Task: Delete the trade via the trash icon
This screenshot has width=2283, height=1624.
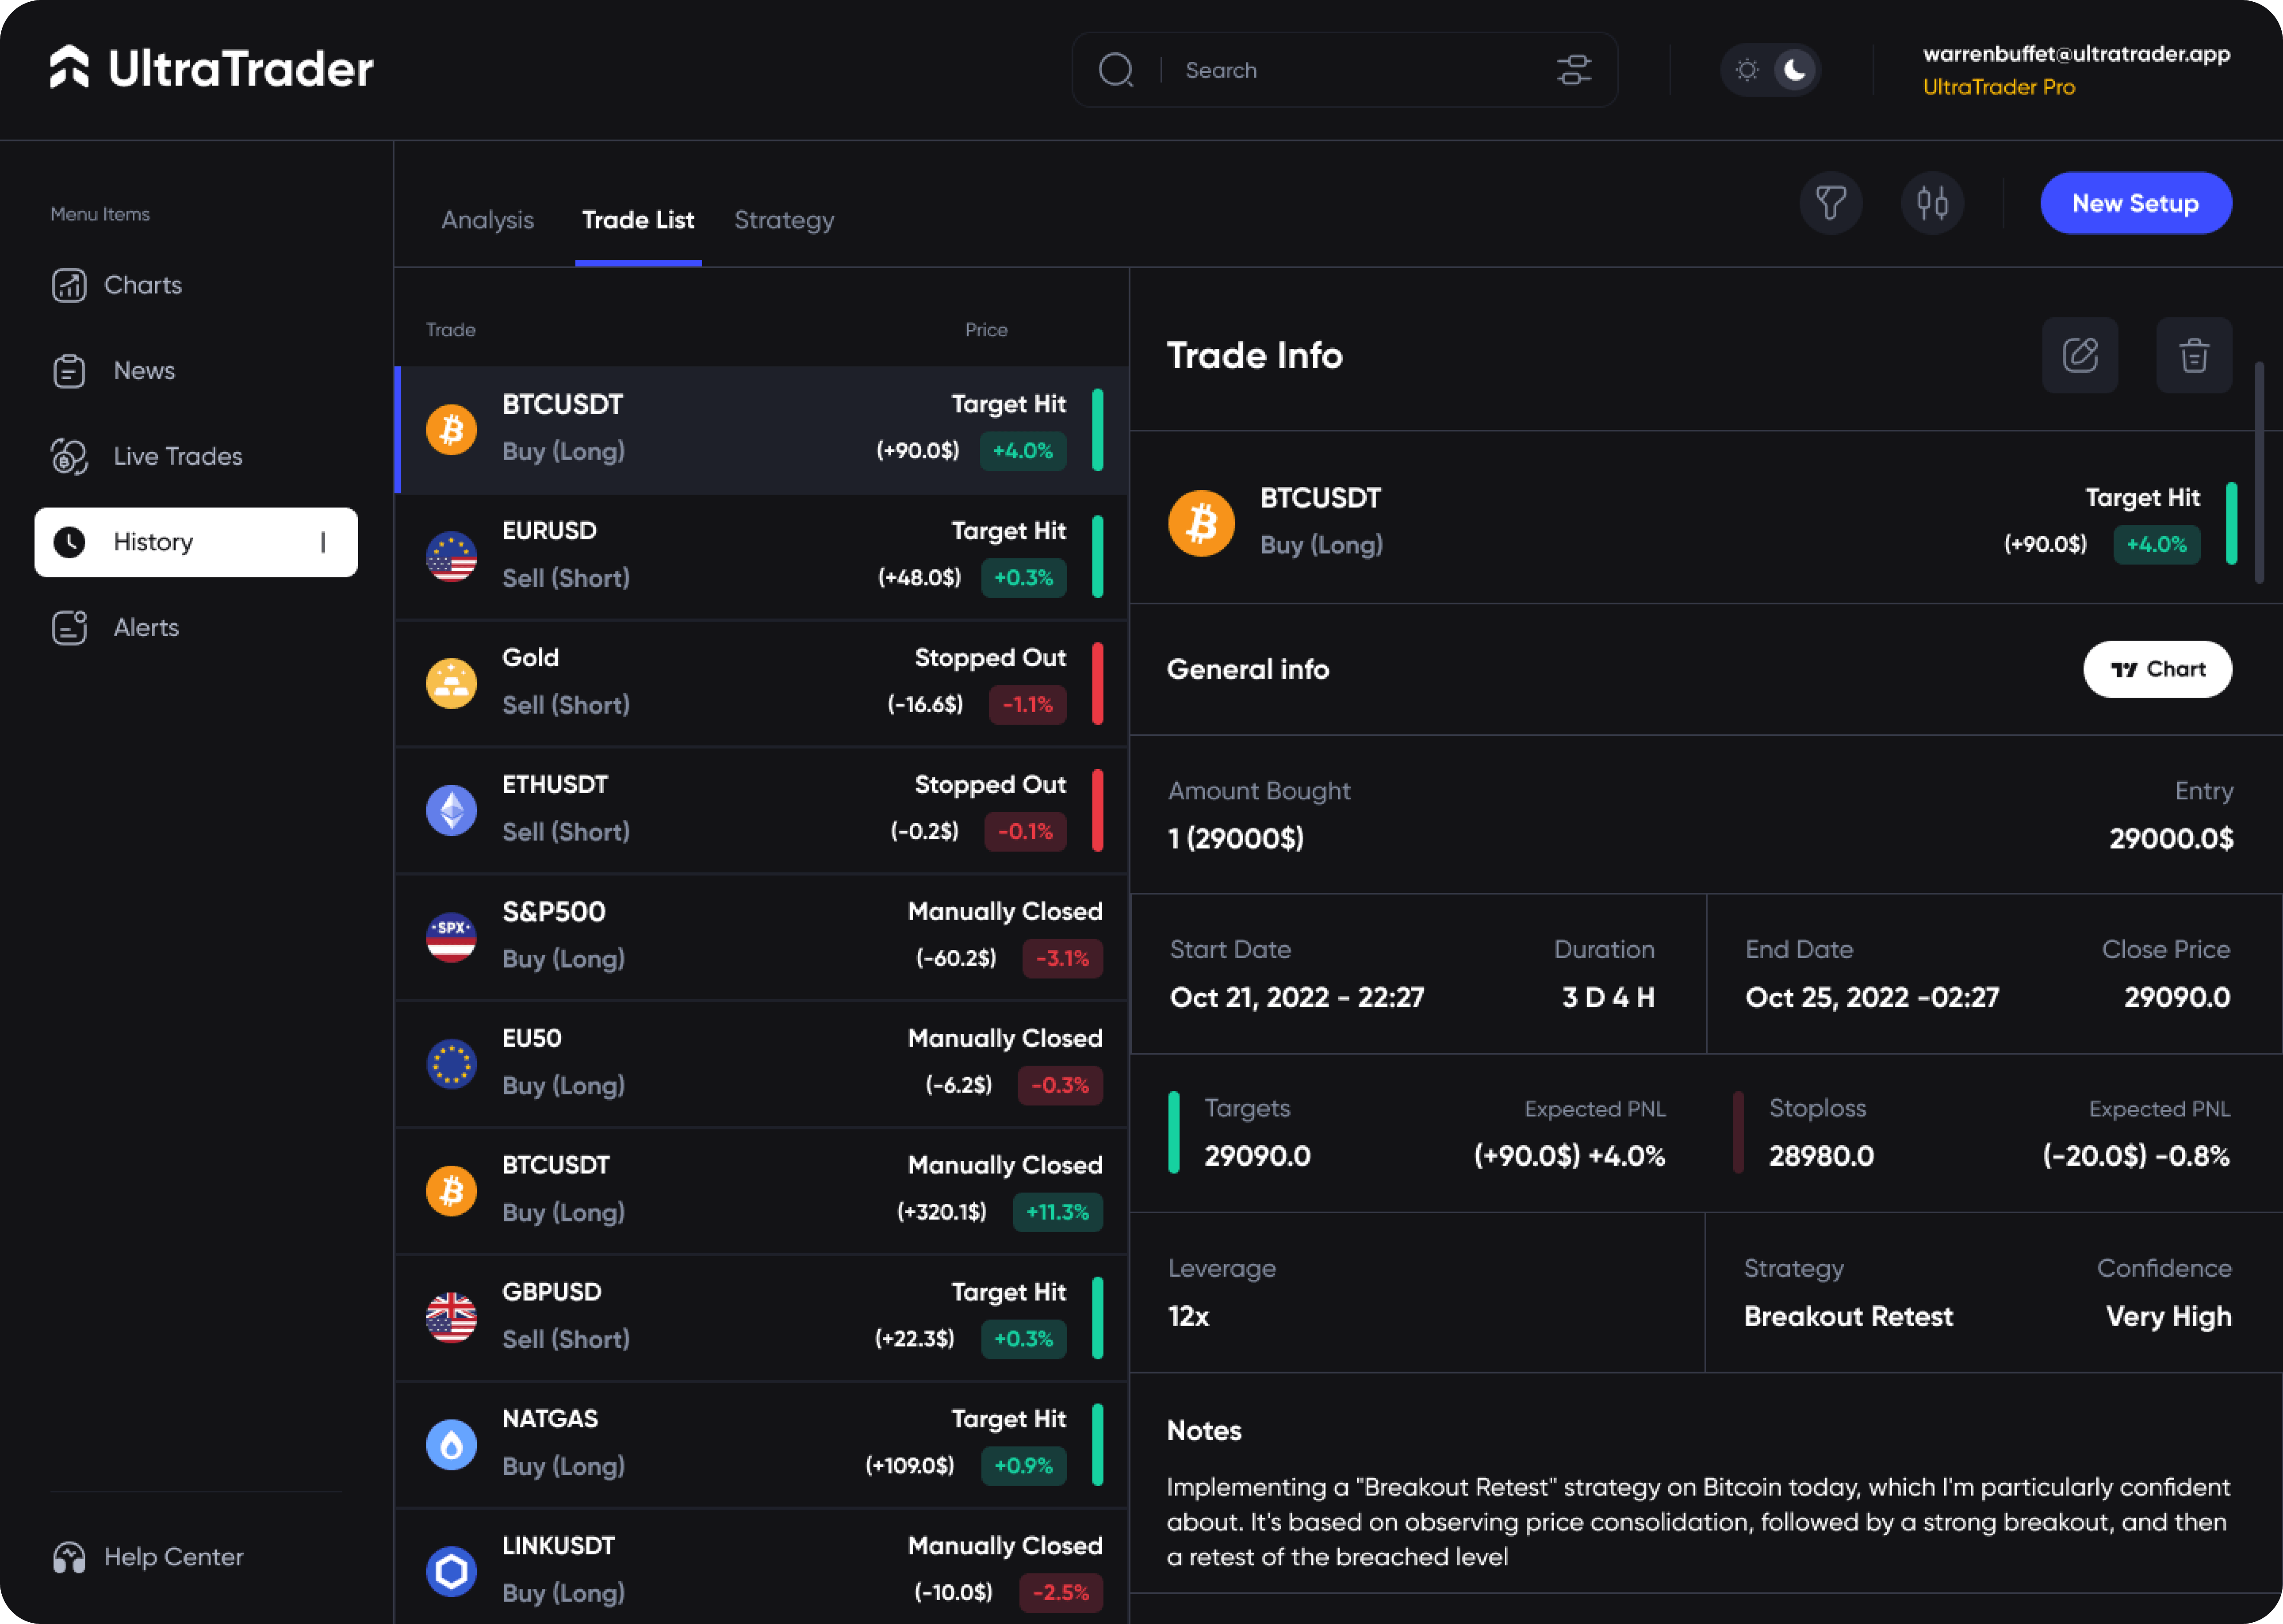Action: [x=2194, y=355]
